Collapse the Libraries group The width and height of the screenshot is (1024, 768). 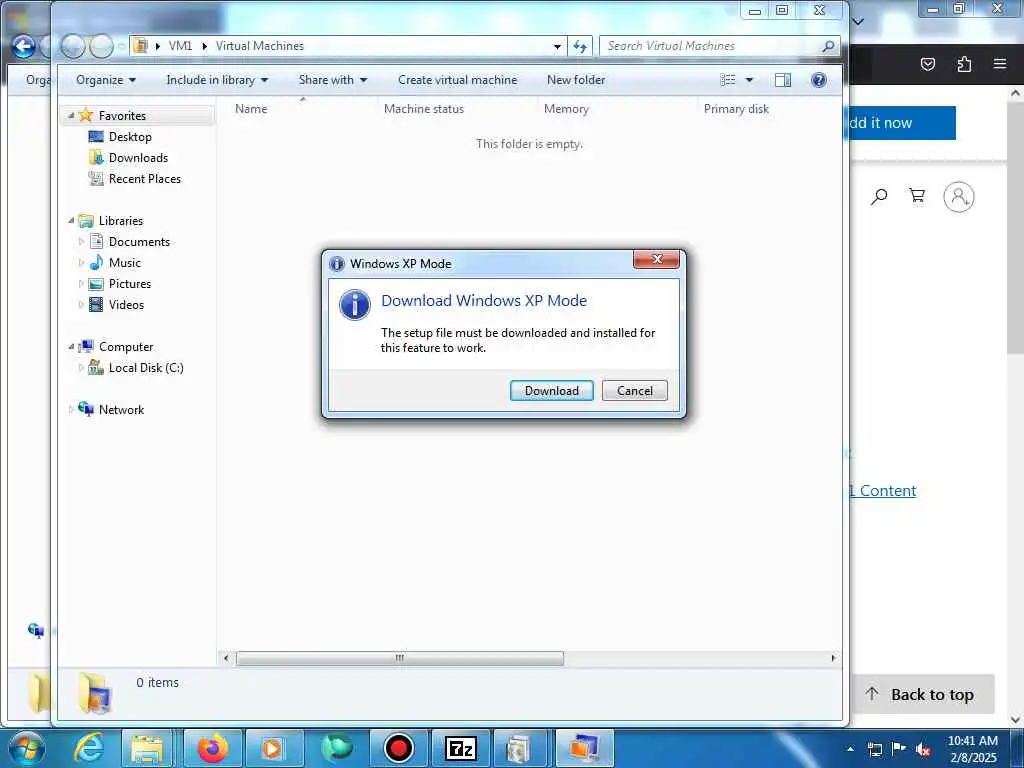coord(71,221)
